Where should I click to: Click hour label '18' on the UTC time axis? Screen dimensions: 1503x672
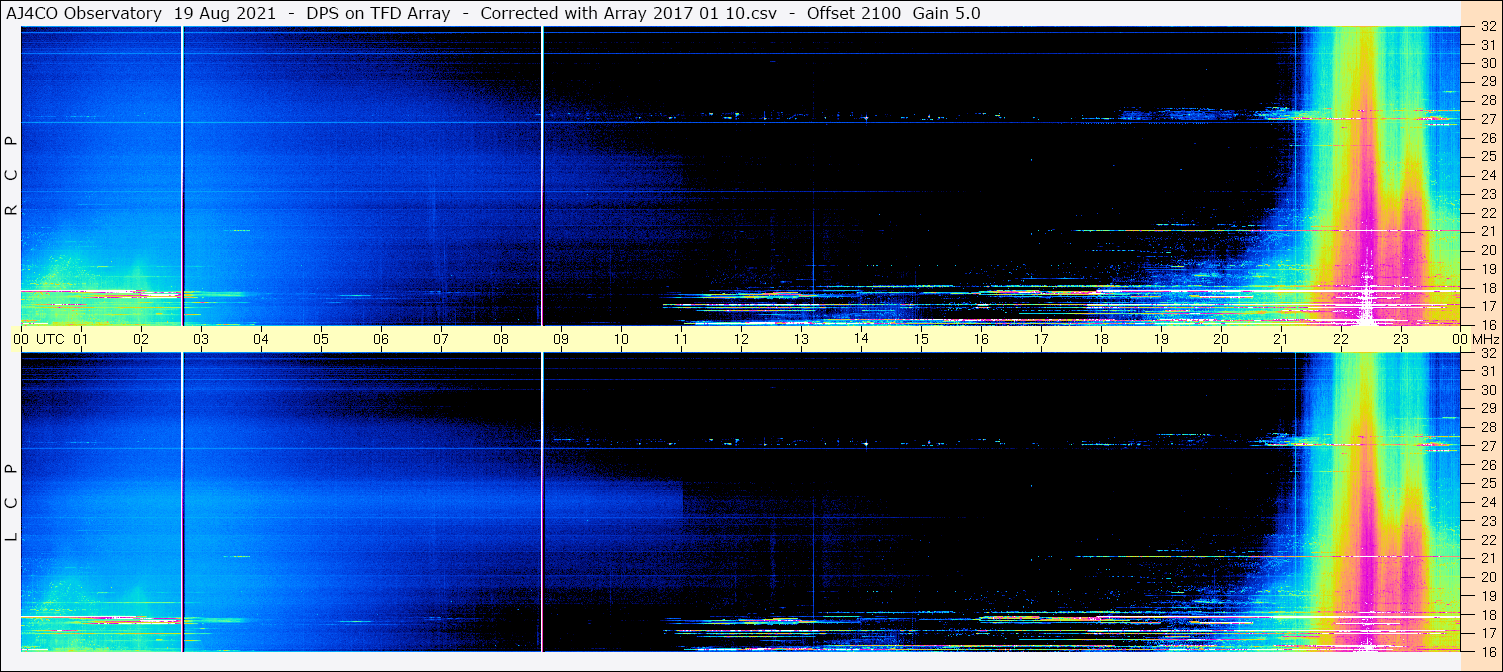(x=1101, y=339)
